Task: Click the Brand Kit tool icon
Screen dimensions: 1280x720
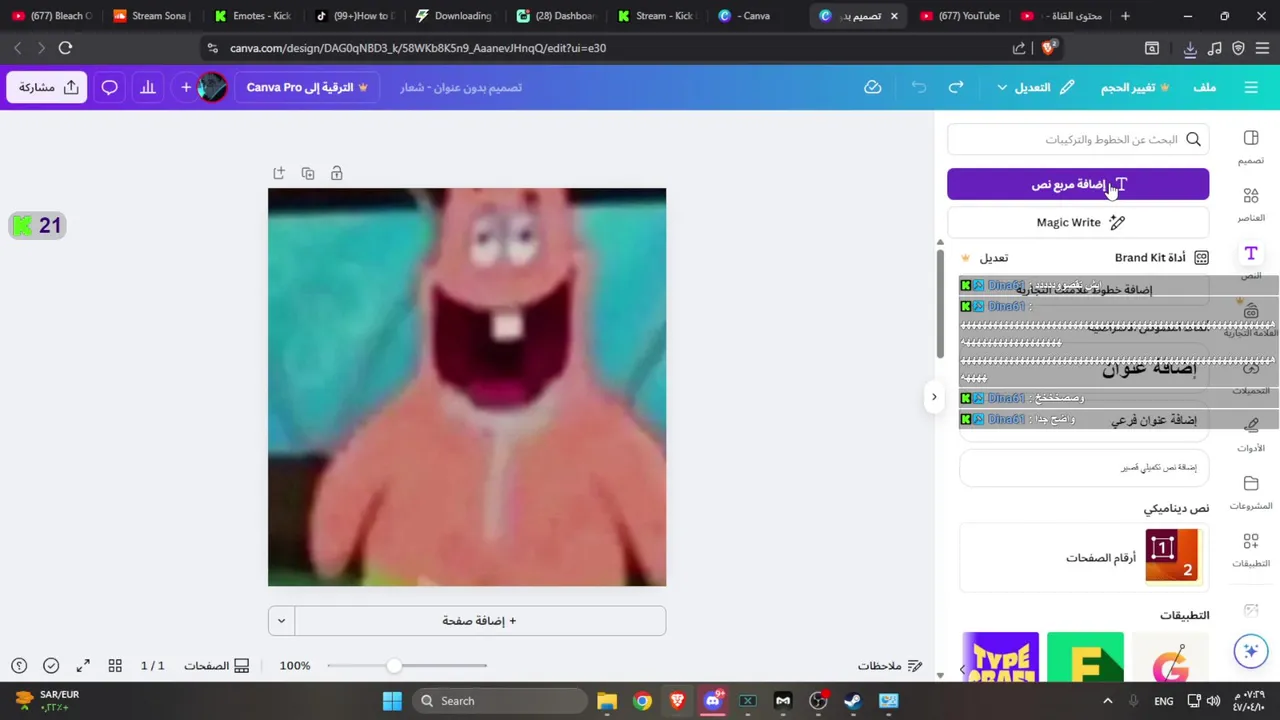Action: [1201, 258]
